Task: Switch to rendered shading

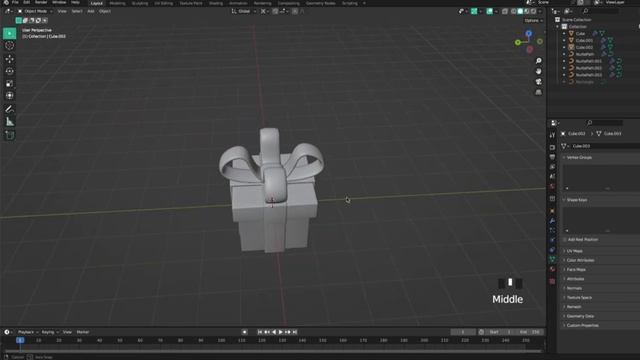Action: point(533,11)
